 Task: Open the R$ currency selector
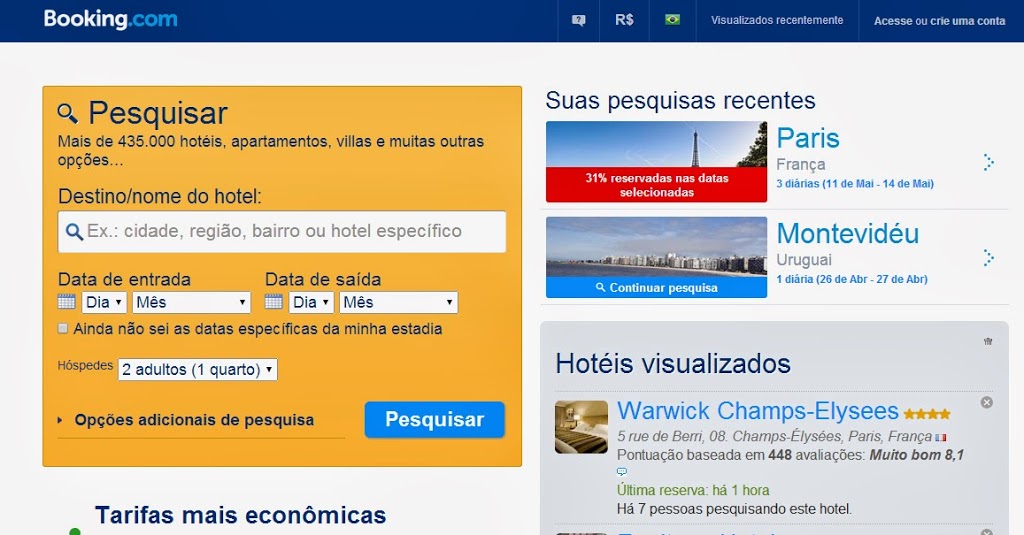pyautogui.click(x=624, y=20)
